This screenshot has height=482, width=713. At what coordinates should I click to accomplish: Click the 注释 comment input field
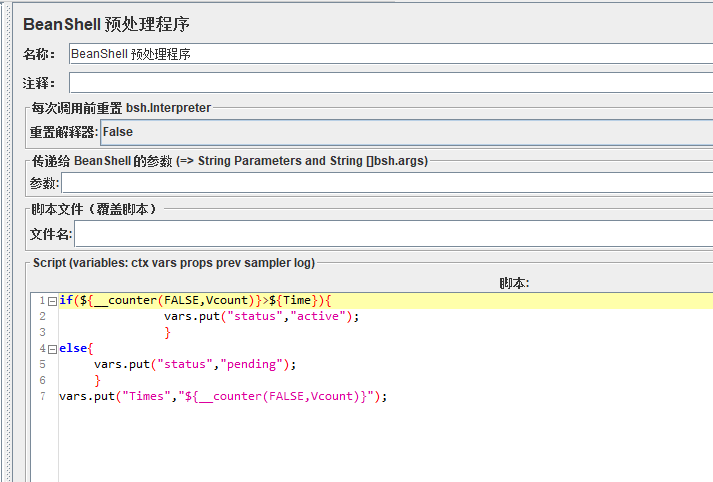pos(391,83)
